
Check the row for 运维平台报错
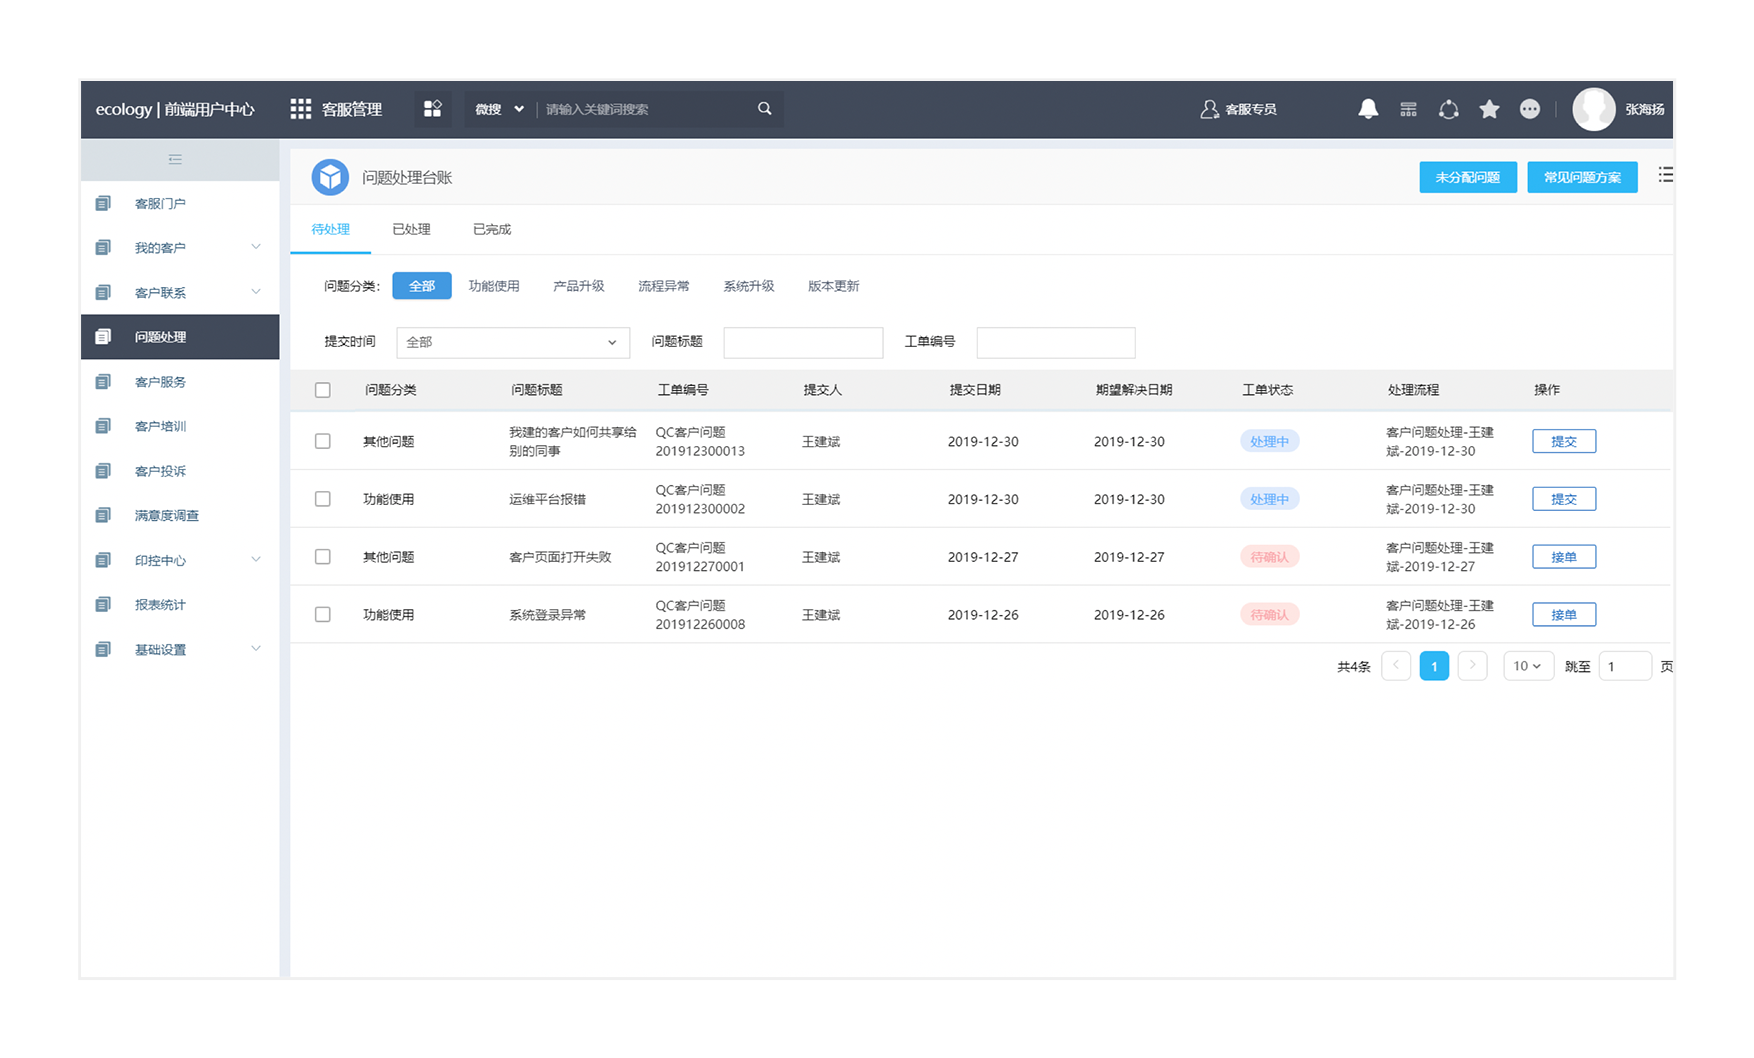(322, 499)
